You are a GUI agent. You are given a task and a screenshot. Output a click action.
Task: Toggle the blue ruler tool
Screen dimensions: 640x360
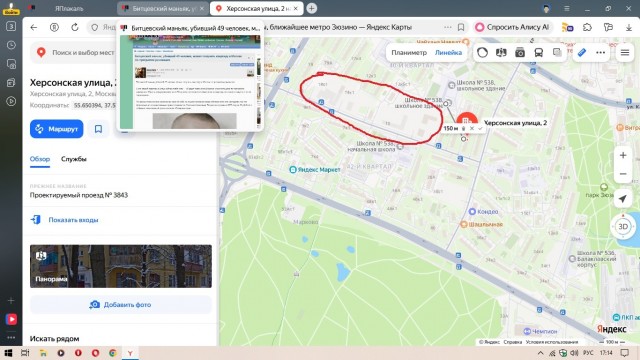point(582,53)
